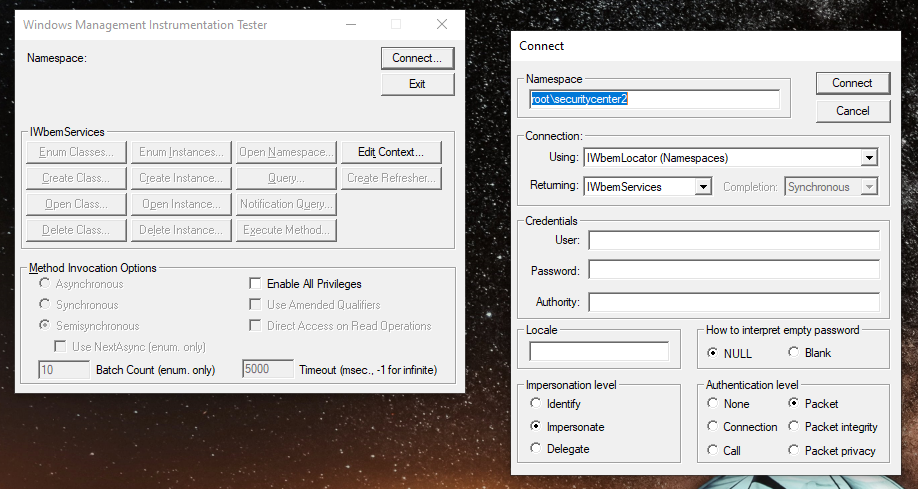Image resolution: width=918 pixels, height=489 pixels.
Task: Choose Packet privacy authentication level
Action: coord(794,451)
